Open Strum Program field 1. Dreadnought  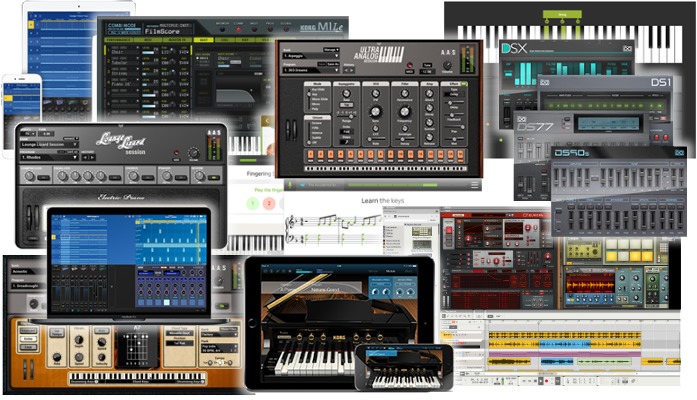27,286
